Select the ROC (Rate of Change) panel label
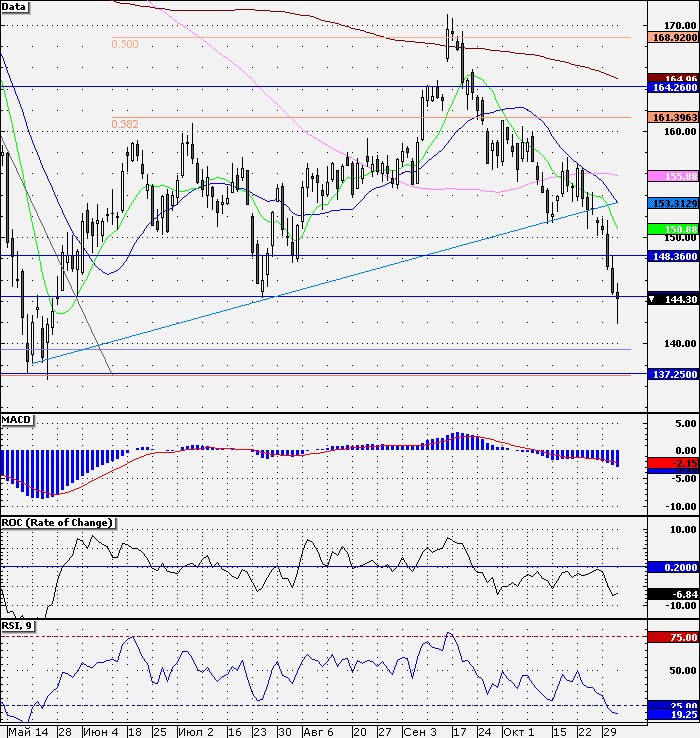 pyautogui.click(x=58, y=523)
